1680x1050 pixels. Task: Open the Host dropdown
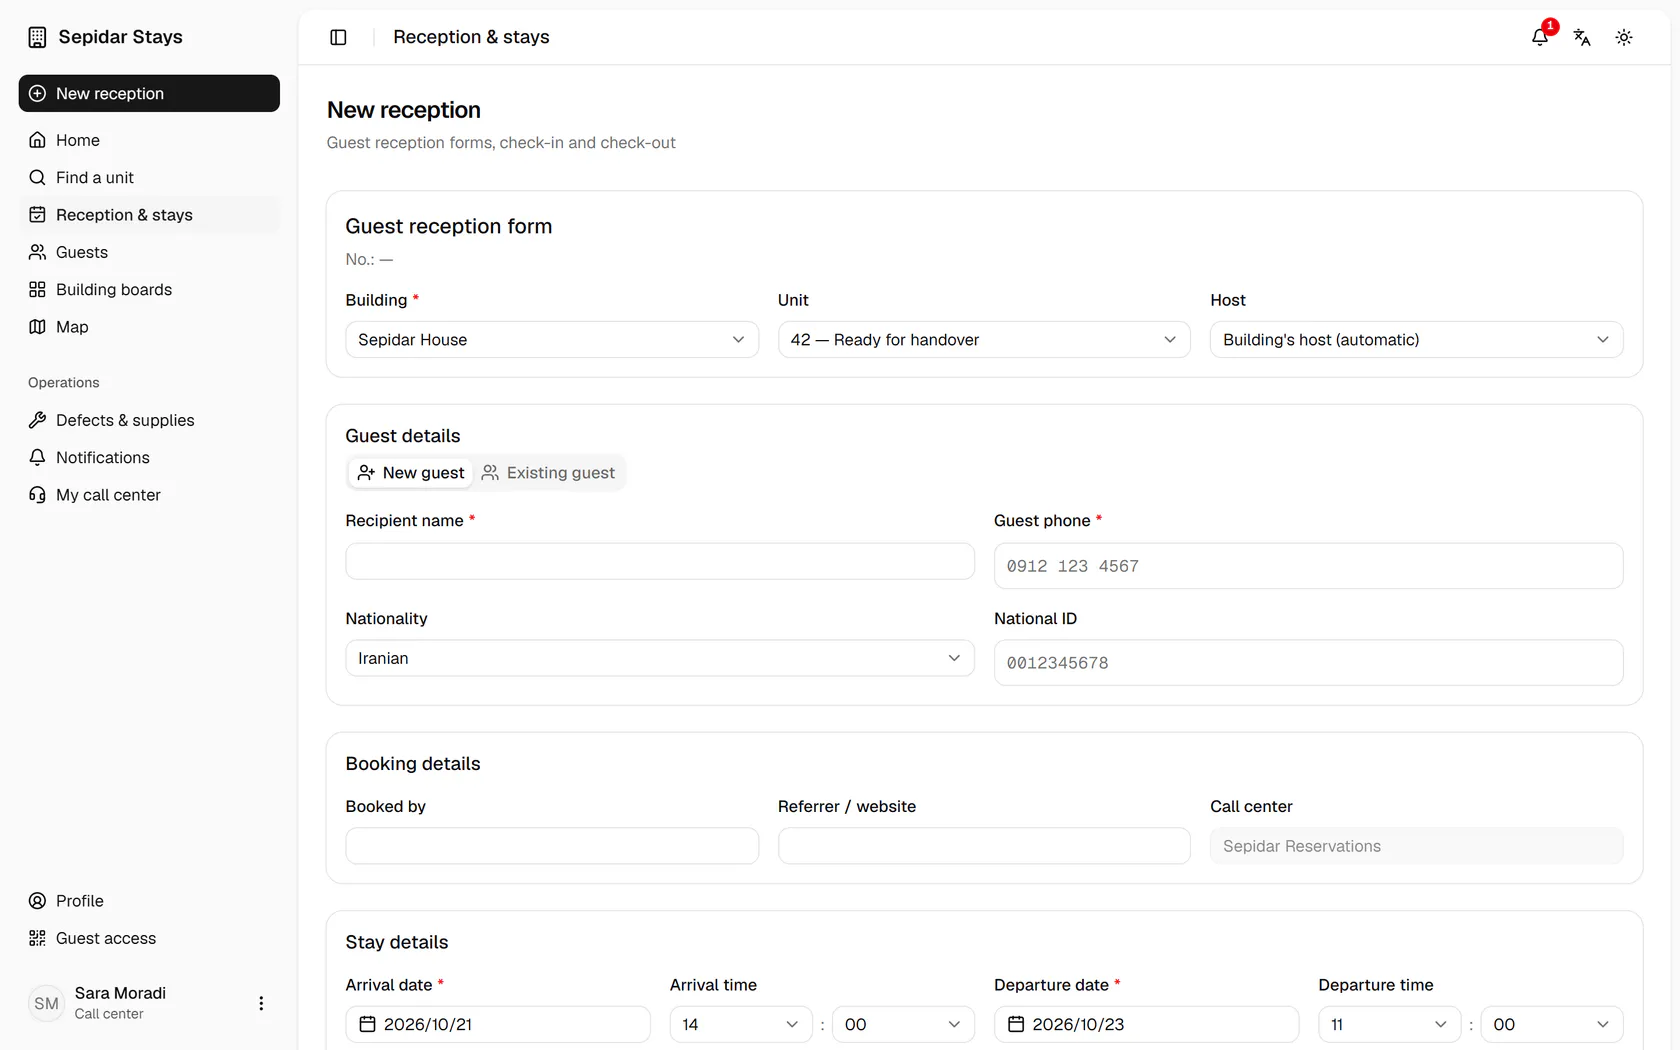[x=1416, y=340]
